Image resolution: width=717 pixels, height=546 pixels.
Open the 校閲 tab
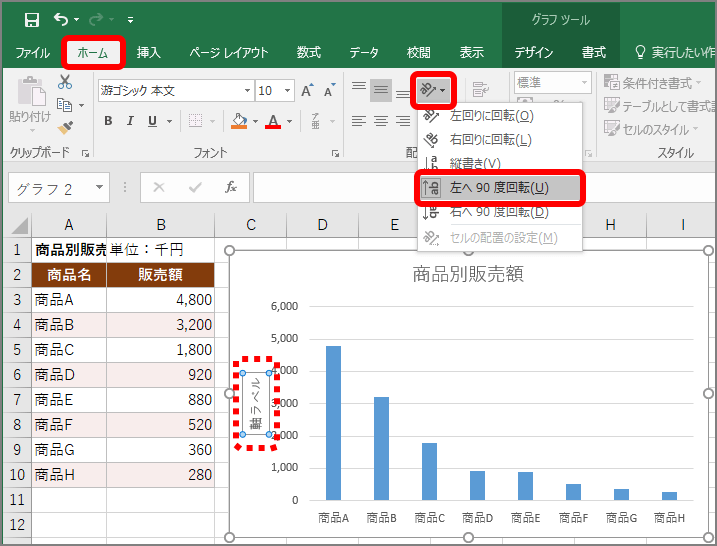pos(418,53)
